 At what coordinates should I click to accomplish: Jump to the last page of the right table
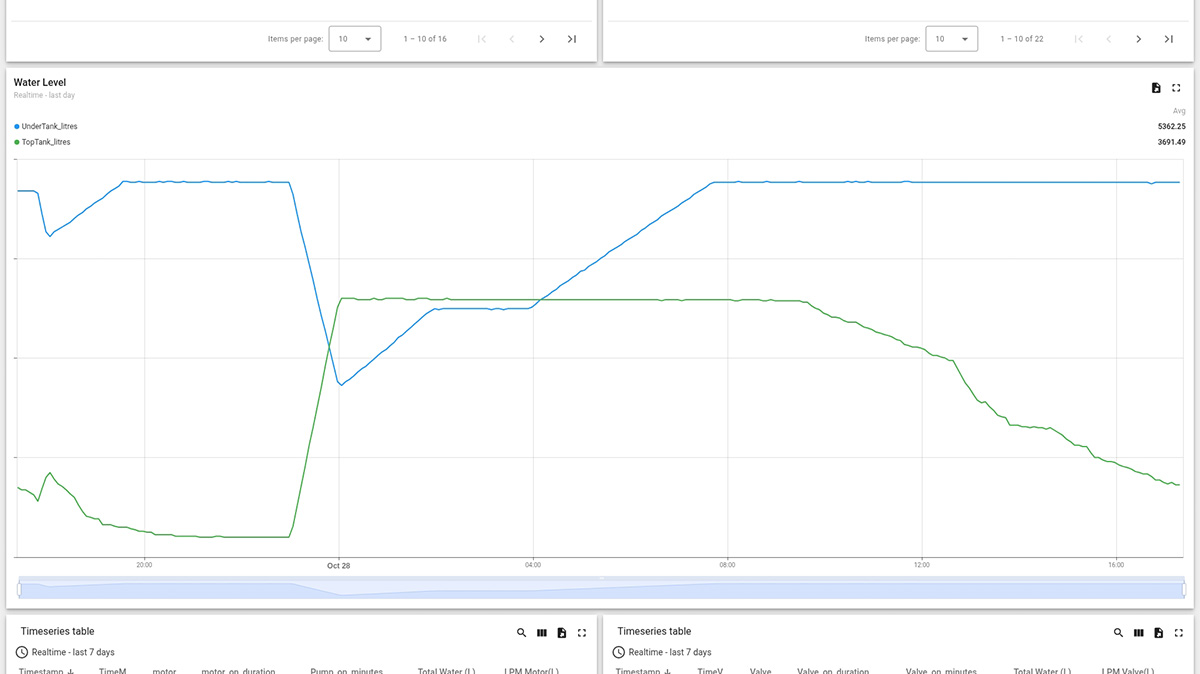(1168, 38)
